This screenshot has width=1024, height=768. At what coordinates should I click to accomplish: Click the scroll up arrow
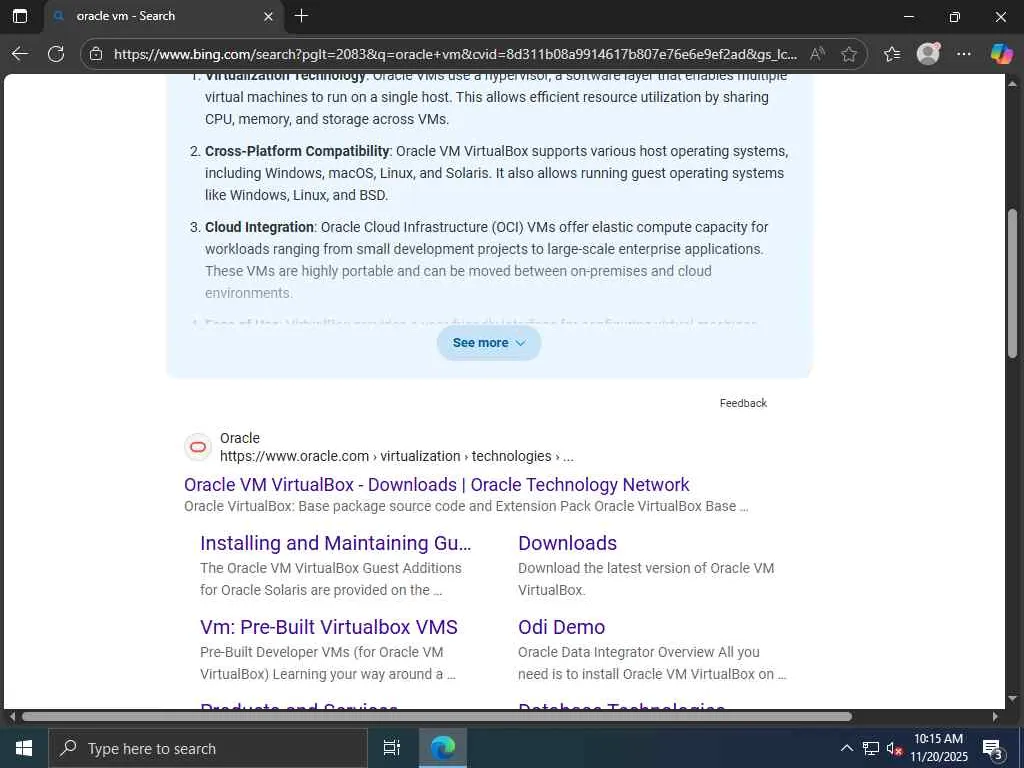click(x=1012, y=83)
